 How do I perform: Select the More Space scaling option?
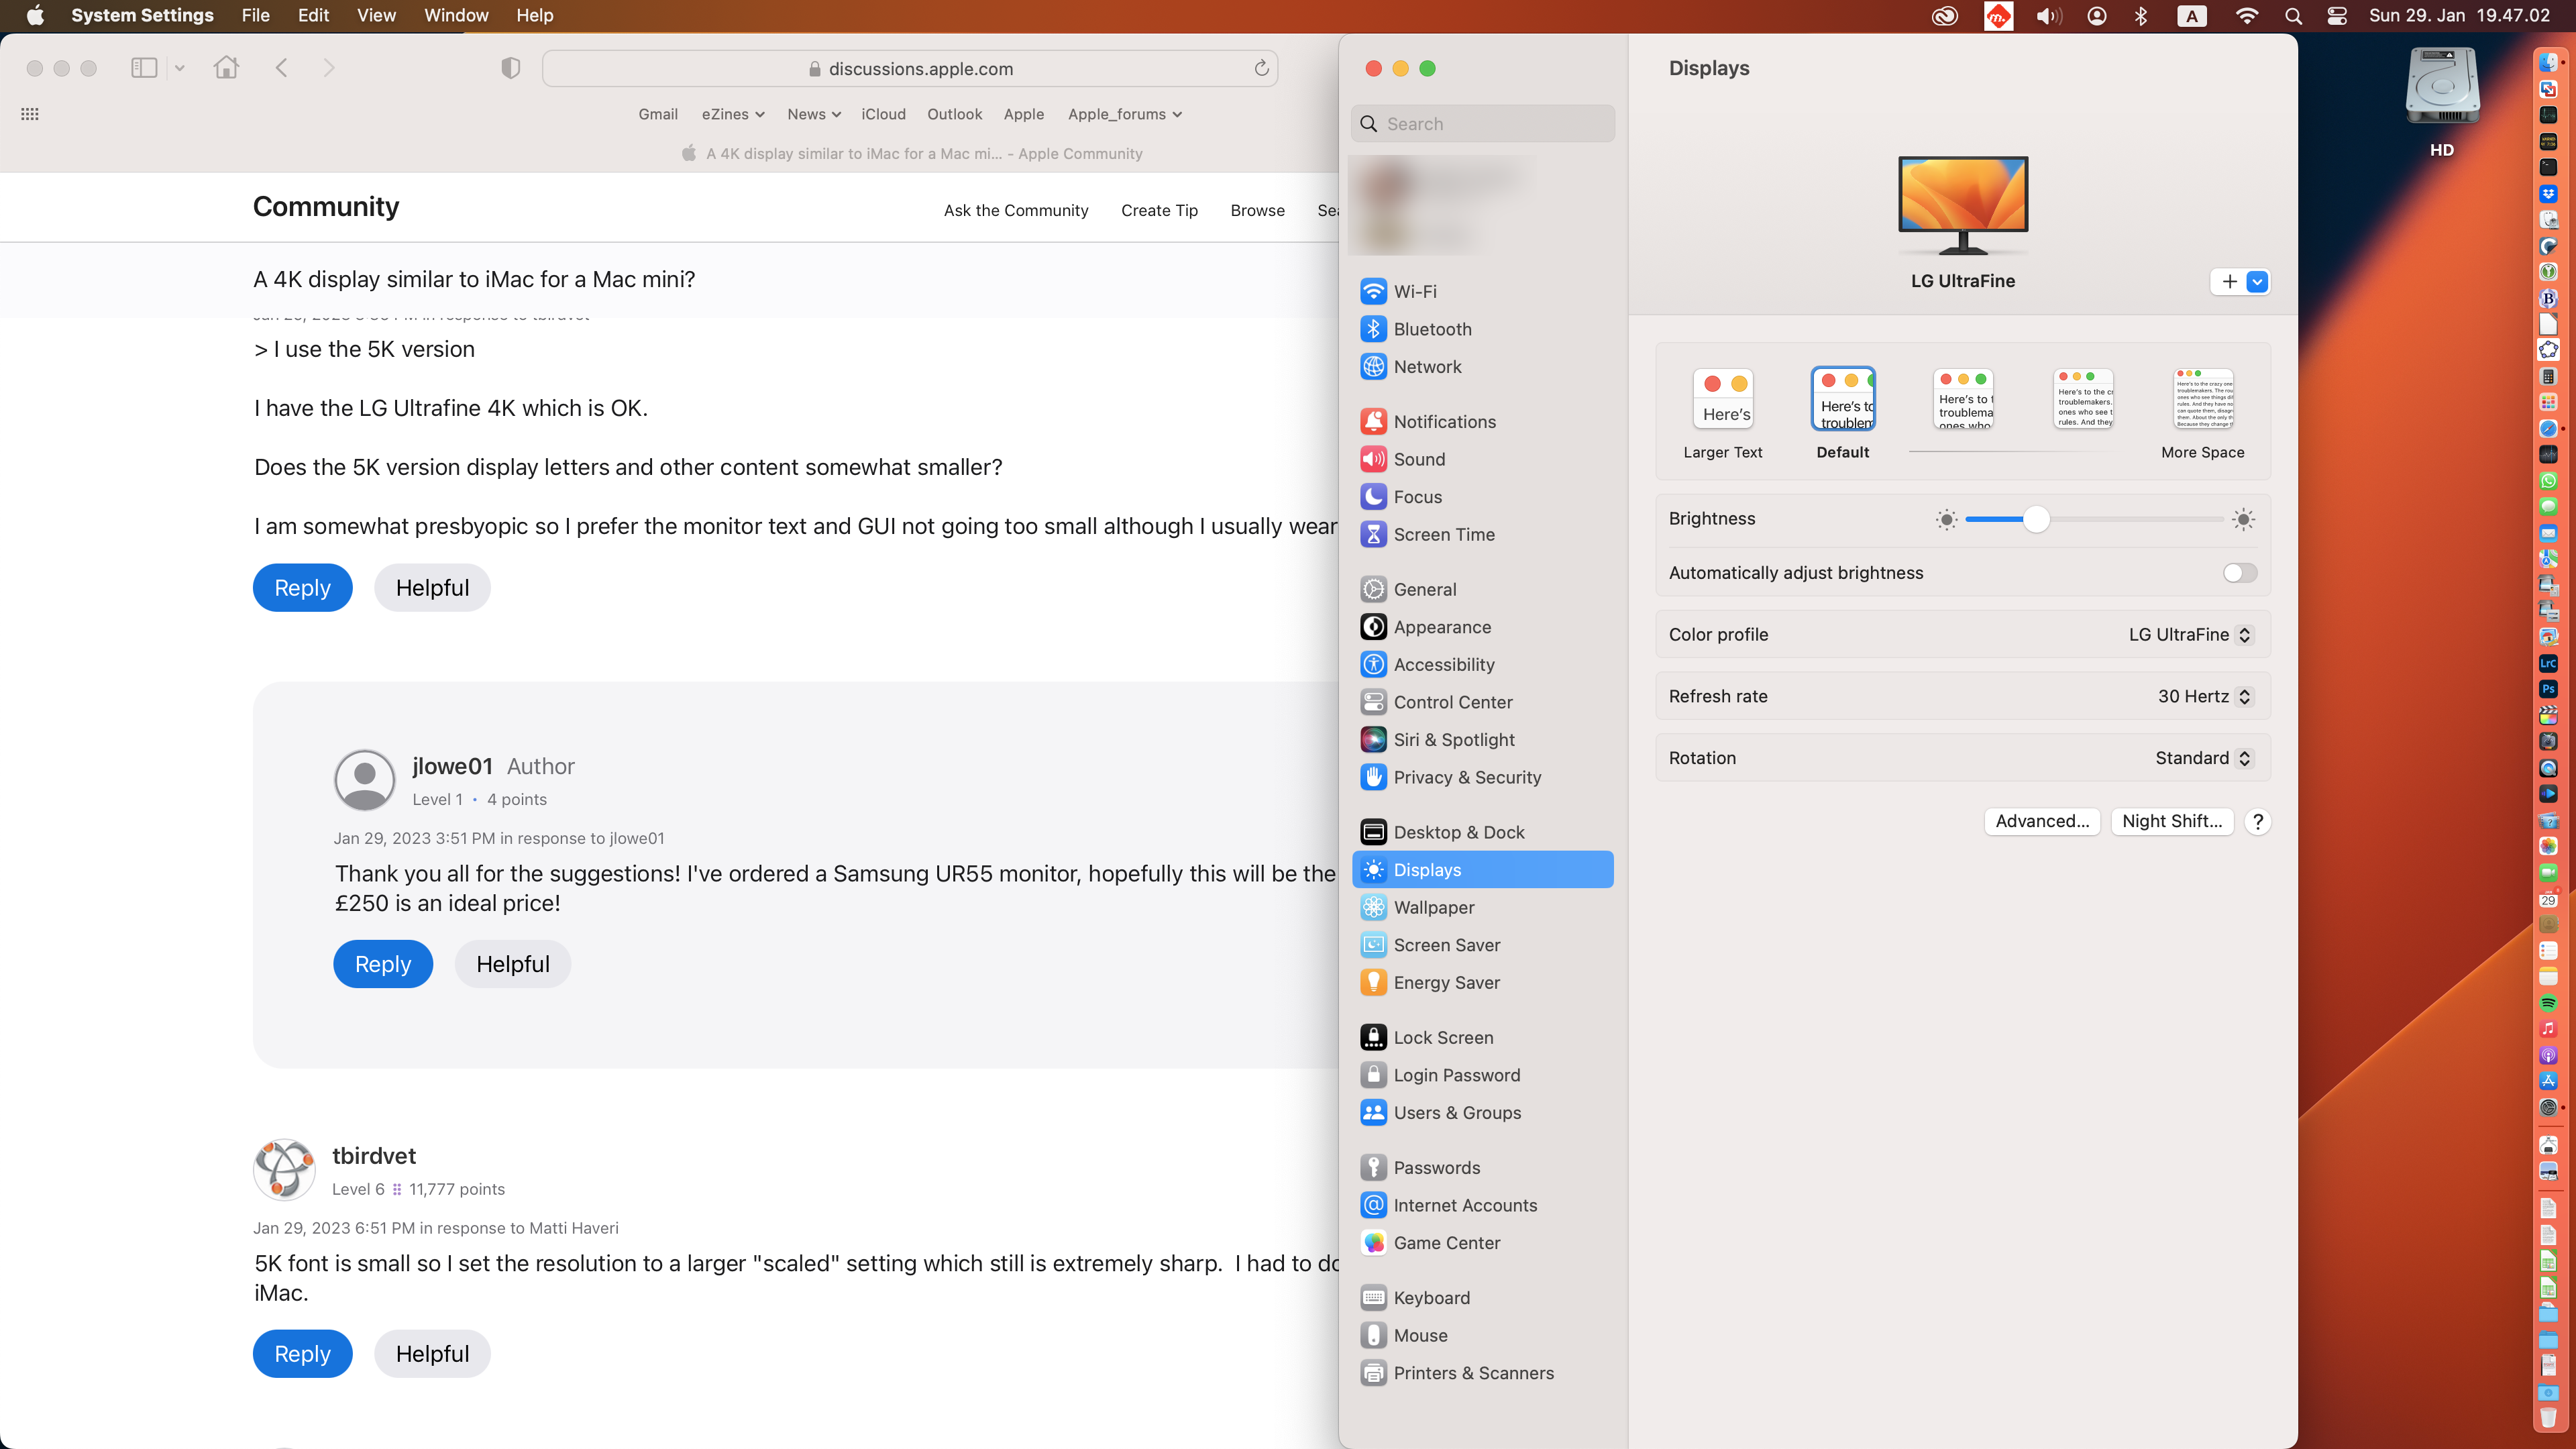[x=2203, y=399]
